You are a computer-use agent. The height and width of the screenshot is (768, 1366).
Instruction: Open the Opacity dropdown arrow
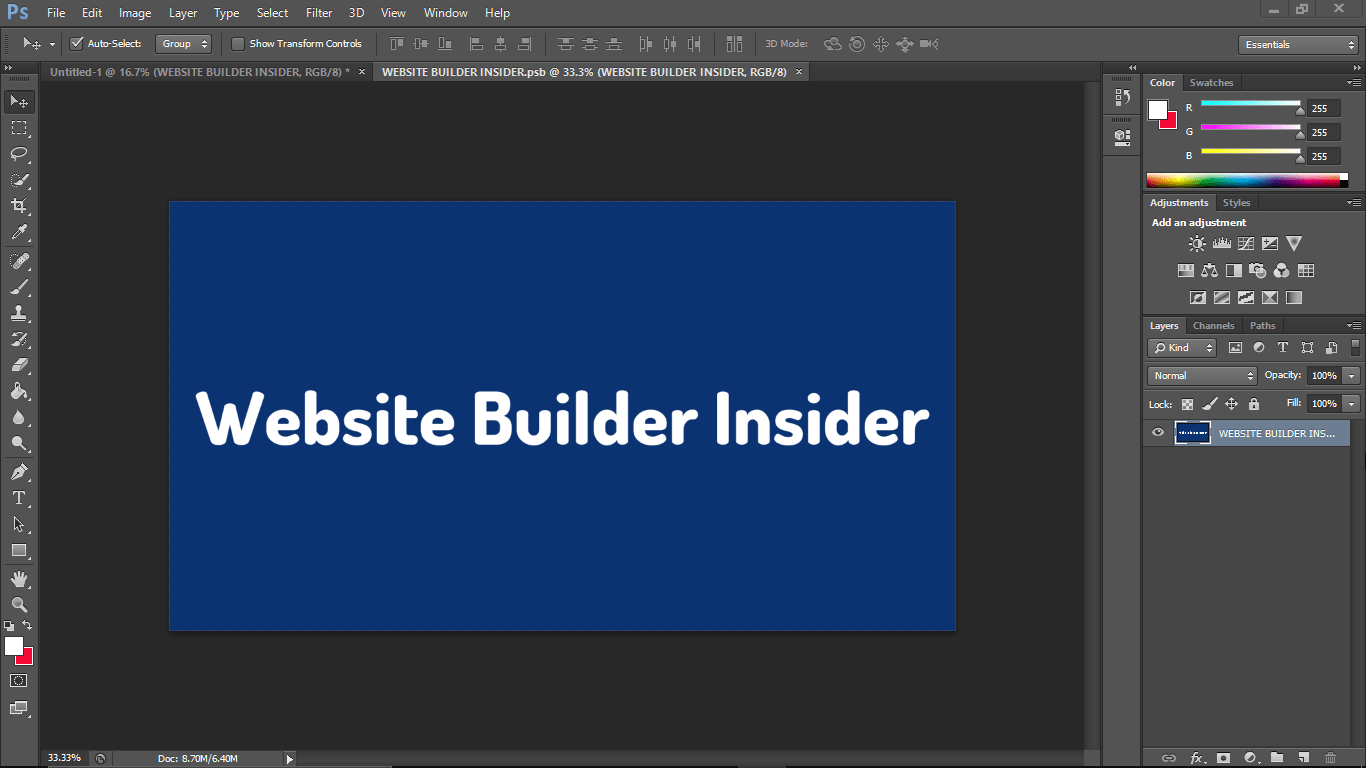coord(1351,375)
